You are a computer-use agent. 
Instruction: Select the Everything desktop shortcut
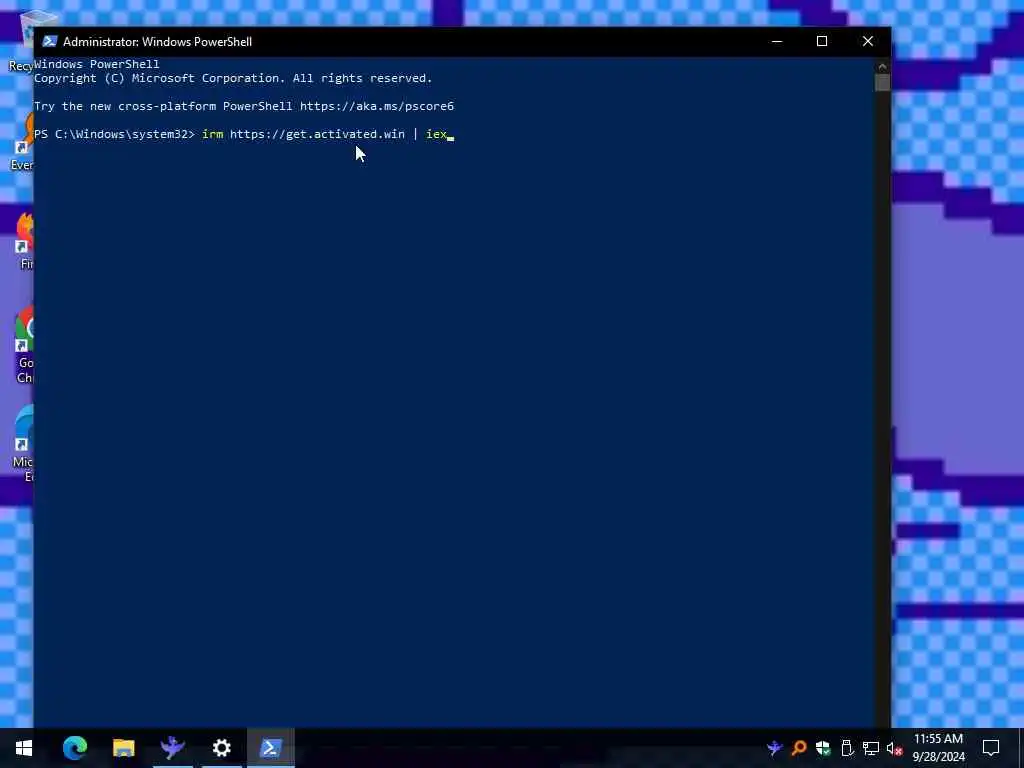point(22,142)
